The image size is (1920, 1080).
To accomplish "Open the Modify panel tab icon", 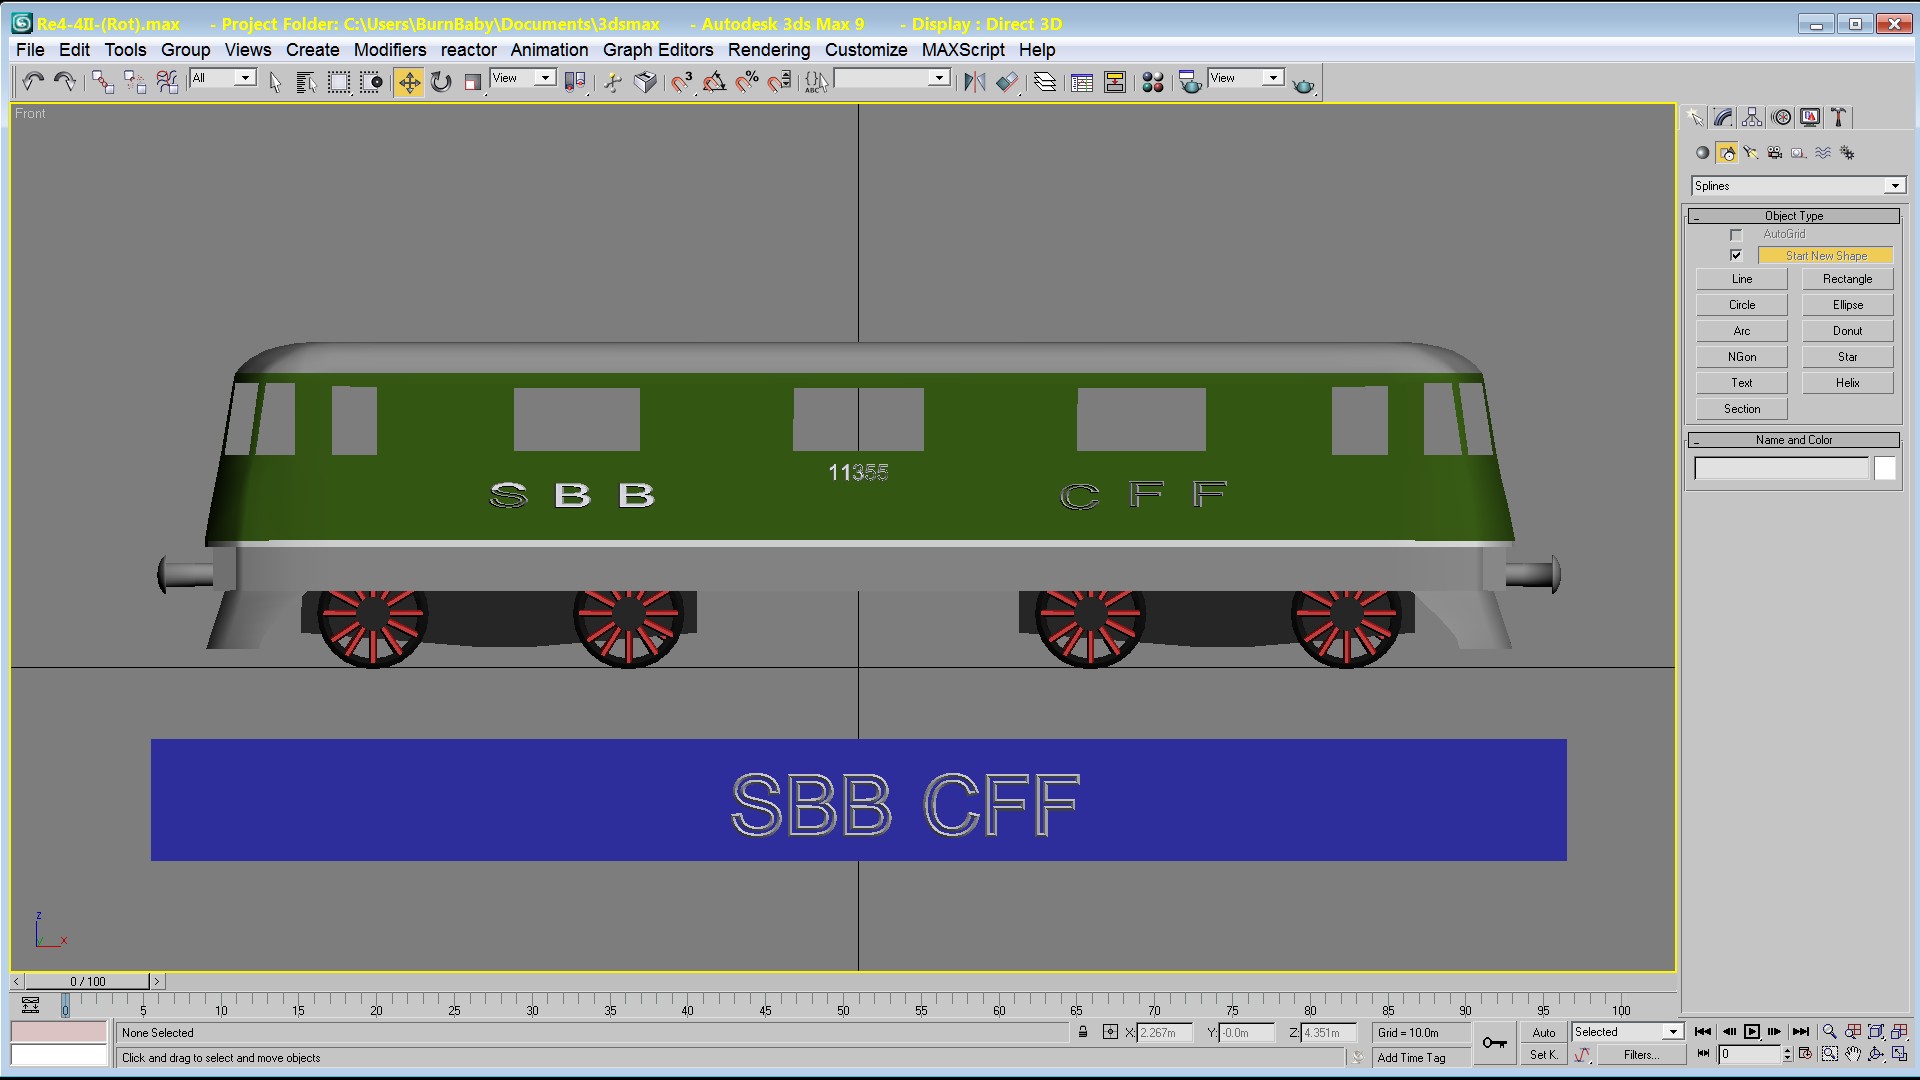I will pyautogui.click(x=1723, y=118).
